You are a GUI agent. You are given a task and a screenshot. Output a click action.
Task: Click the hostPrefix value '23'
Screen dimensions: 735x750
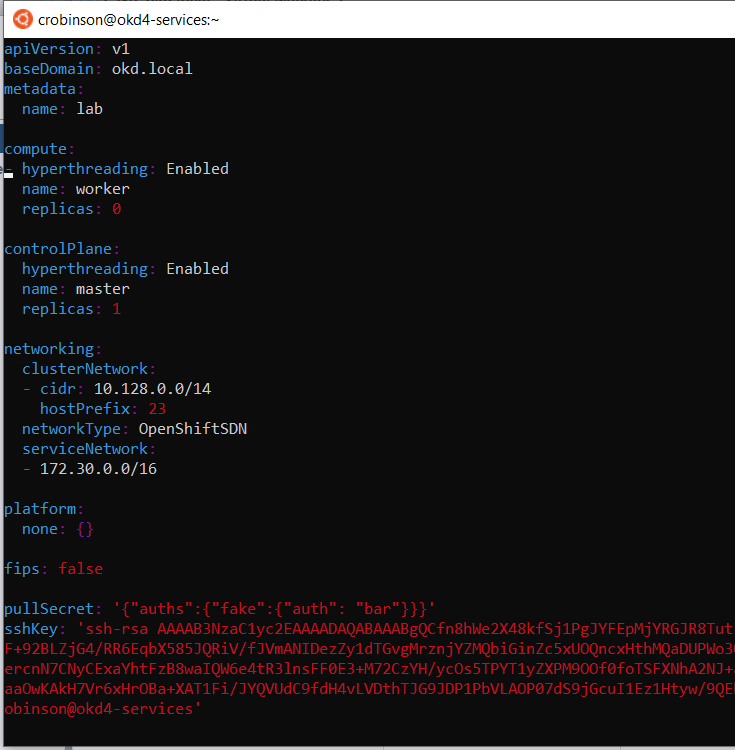(x=157, y=409)
